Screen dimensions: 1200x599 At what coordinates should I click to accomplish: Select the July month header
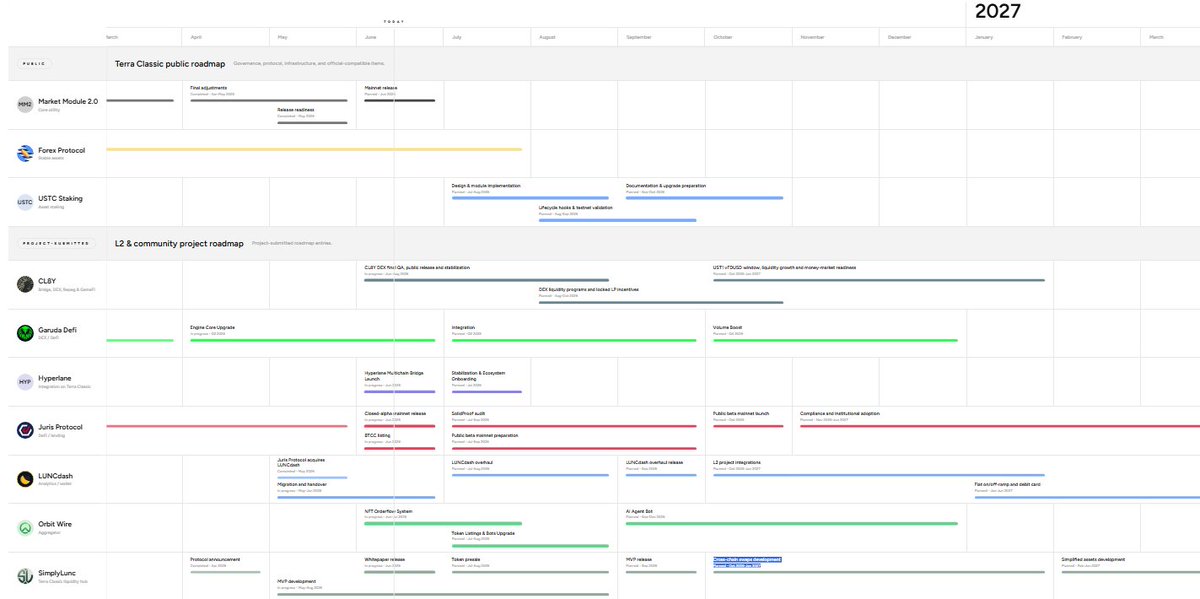click(x=457, y=37)
